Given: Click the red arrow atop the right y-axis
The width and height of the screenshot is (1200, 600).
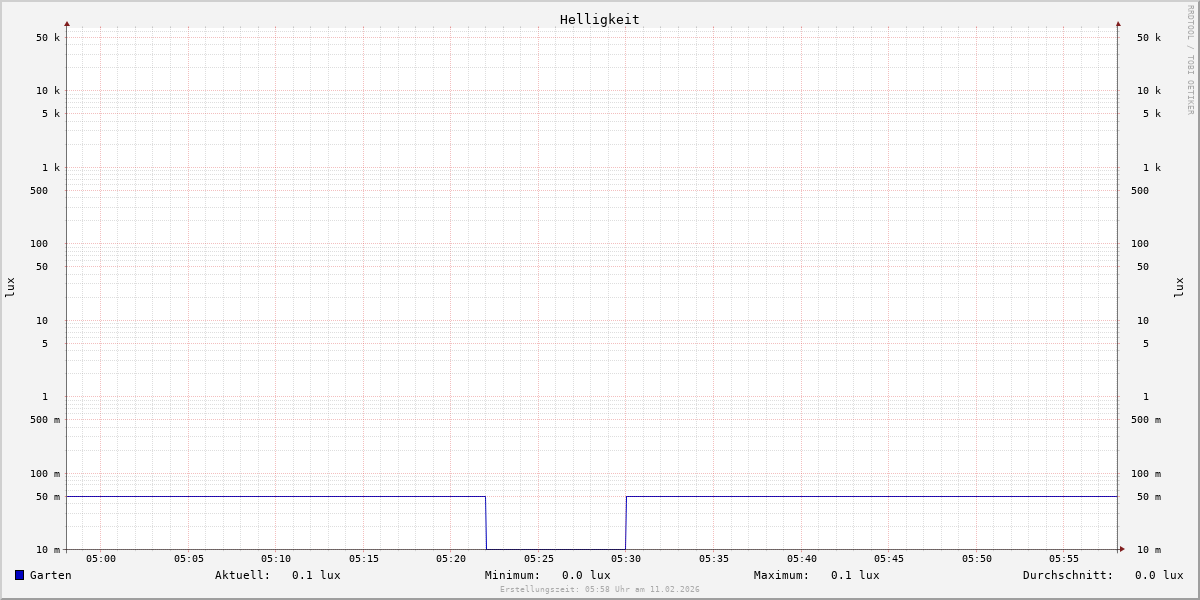Looking at the screenshot, I should [x=1118, y=23].
